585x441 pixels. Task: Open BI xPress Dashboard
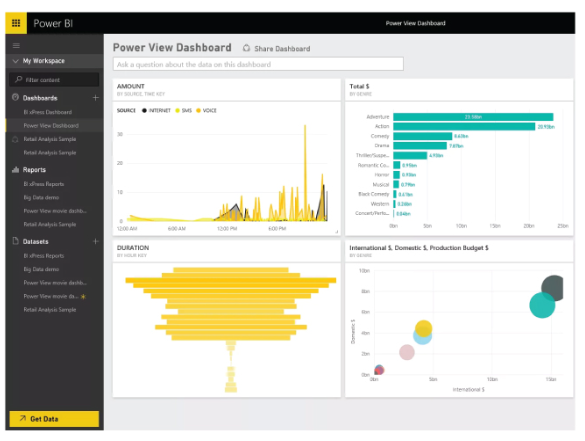tap(48, 112)
